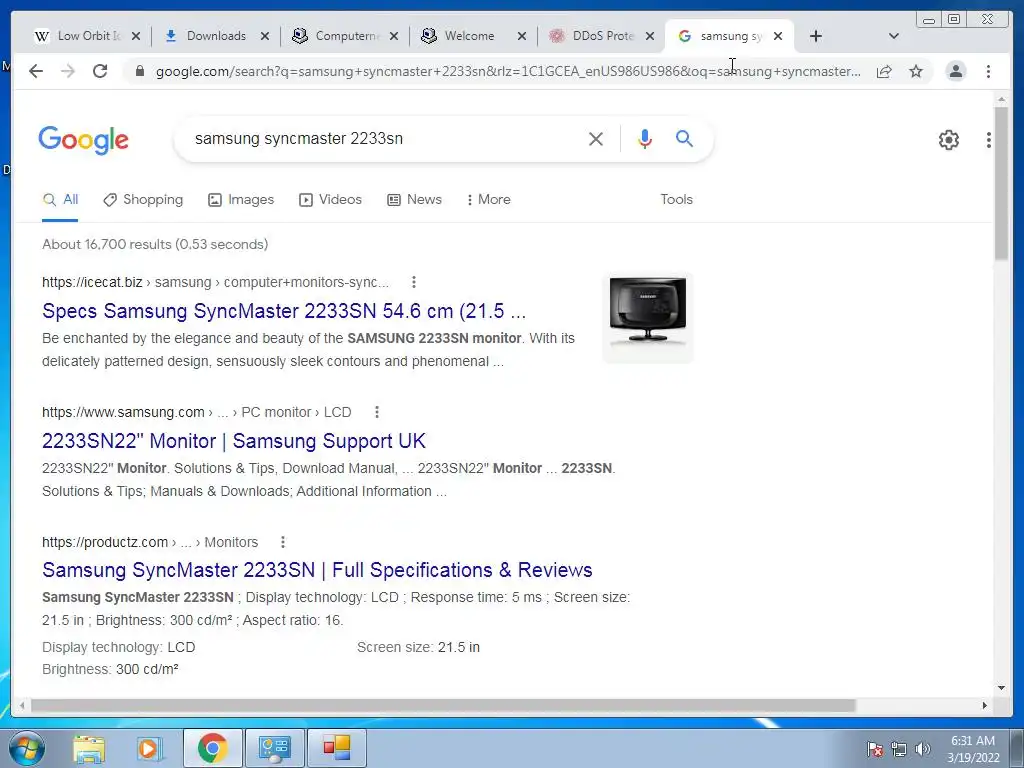This screenshot has width=1024, height=768.
Task: Start voice search with the microphone icon
Action: coord(645,138)
